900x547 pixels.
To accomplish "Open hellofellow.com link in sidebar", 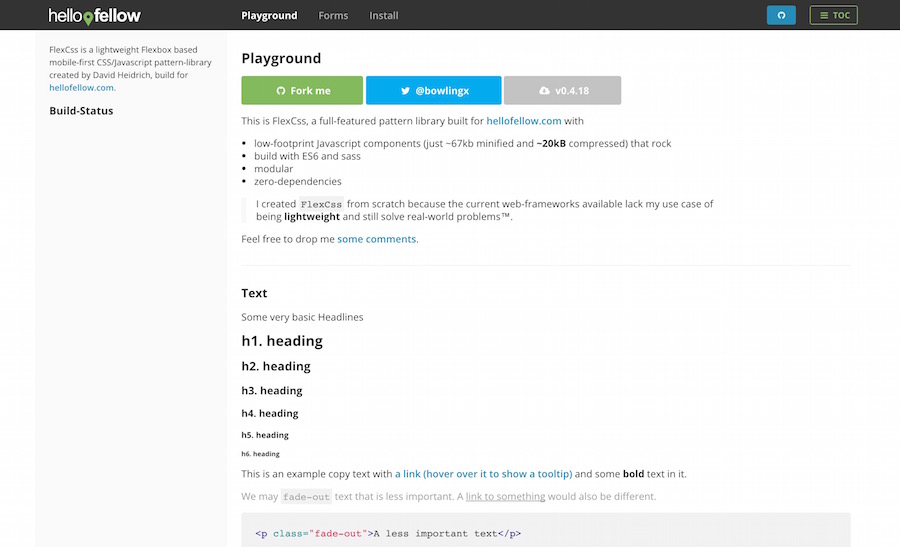I will pyautogui.click(x=82, y=88).
